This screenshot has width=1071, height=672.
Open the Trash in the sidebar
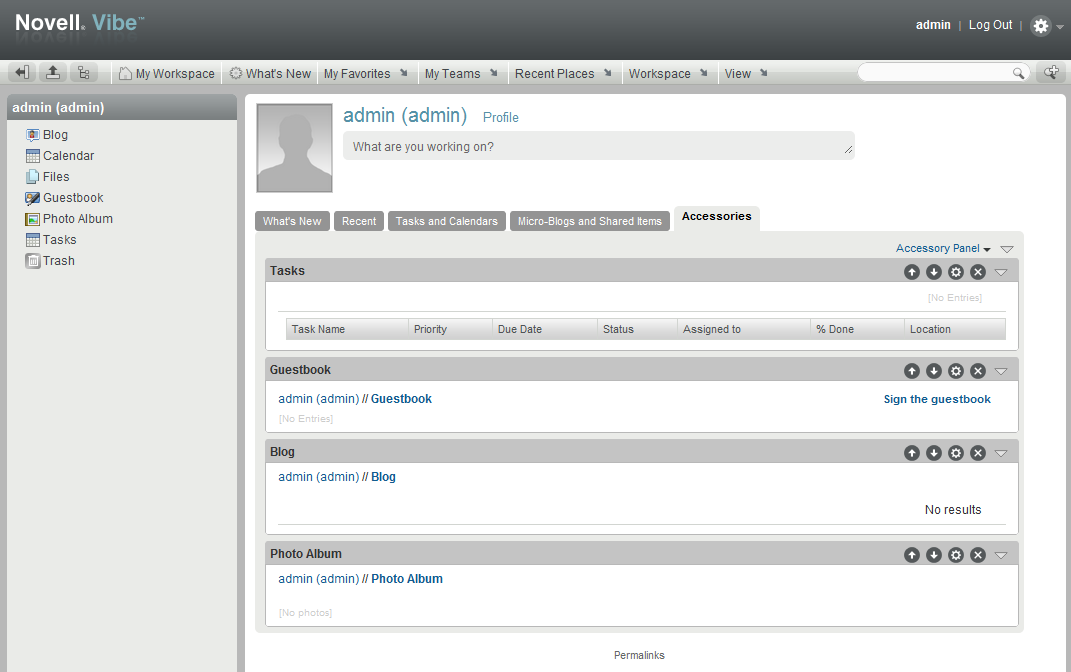tap(56, 260)
